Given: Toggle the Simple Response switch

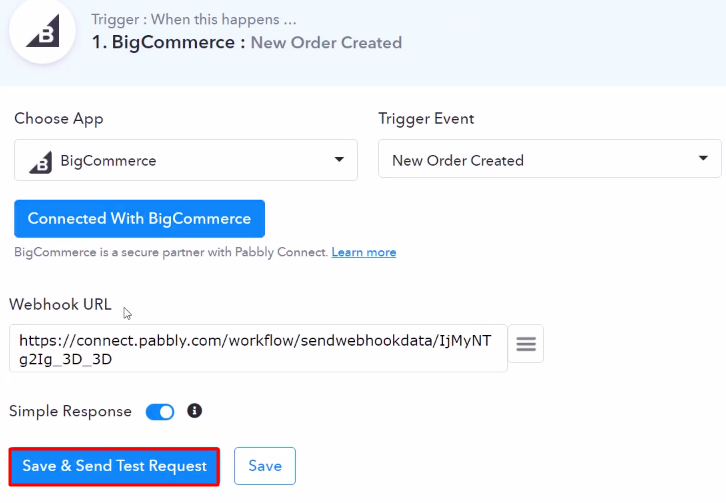Looking at the screenshot, I should [160, 411].
